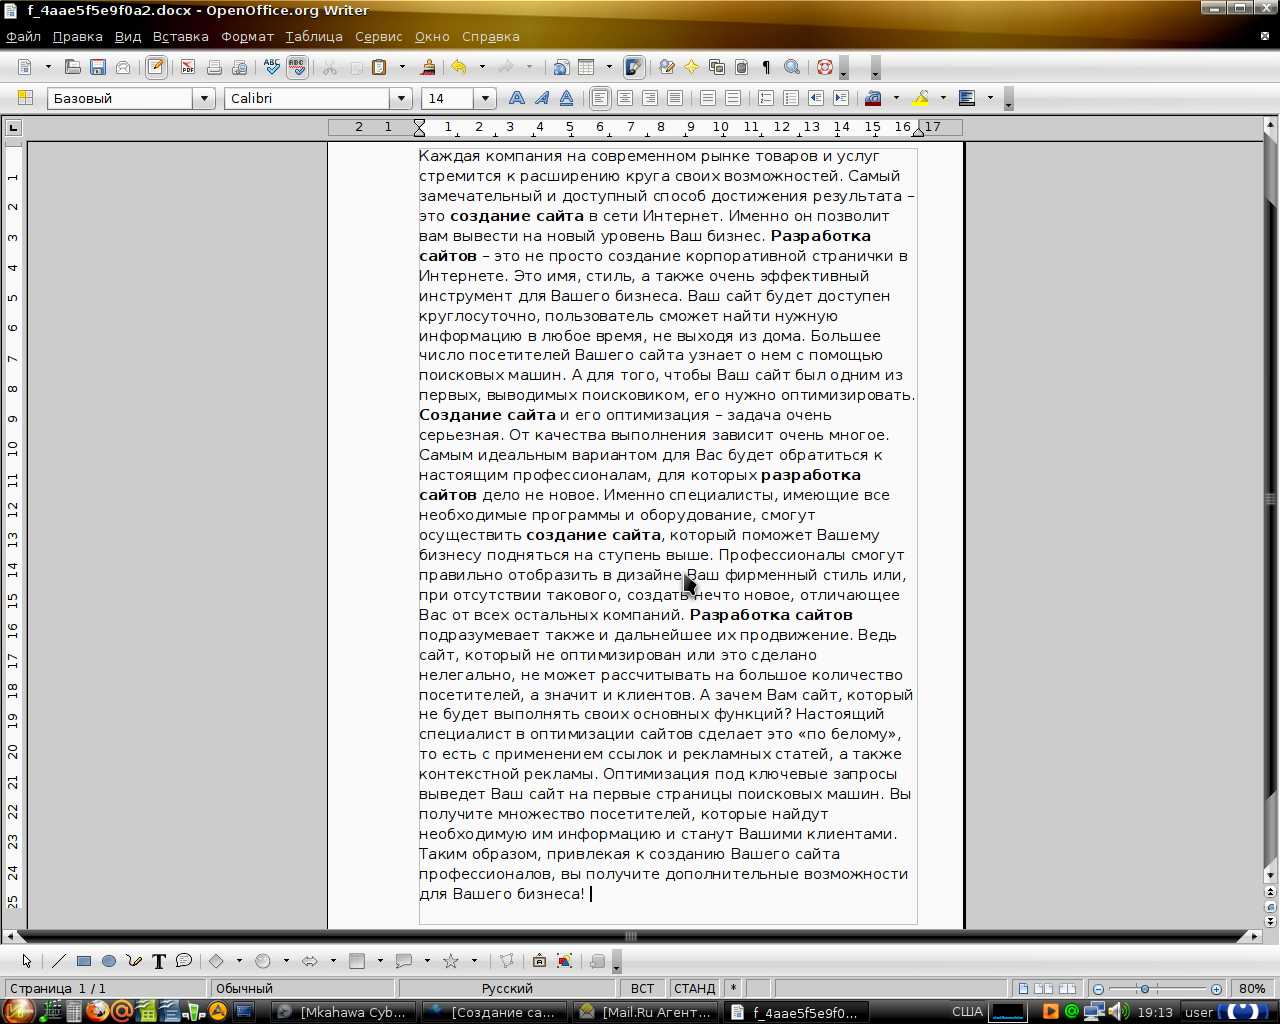Expand the Paste options arrow

tap(402, 67)
